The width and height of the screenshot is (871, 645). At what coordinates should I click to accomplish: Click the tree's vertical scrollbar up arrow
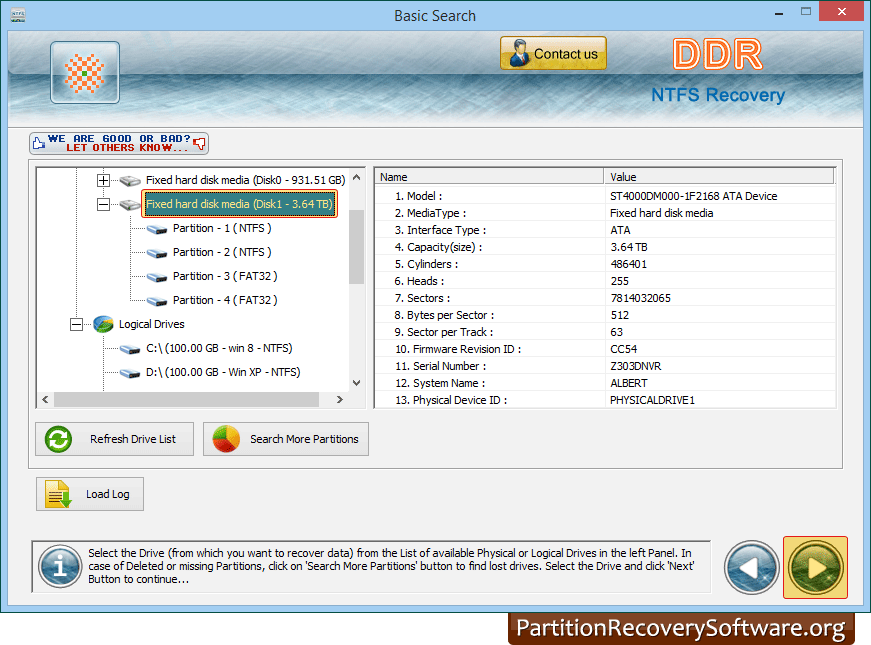(357, 177)
